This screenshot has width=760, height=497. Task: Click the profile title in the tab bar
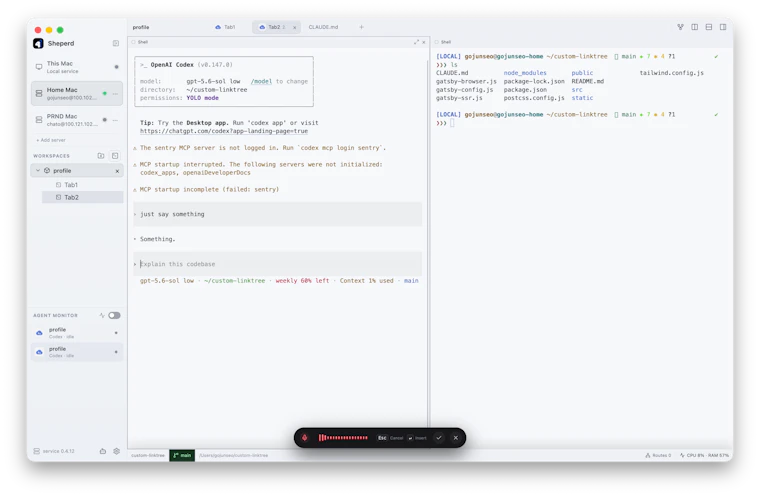click(141, 27)
